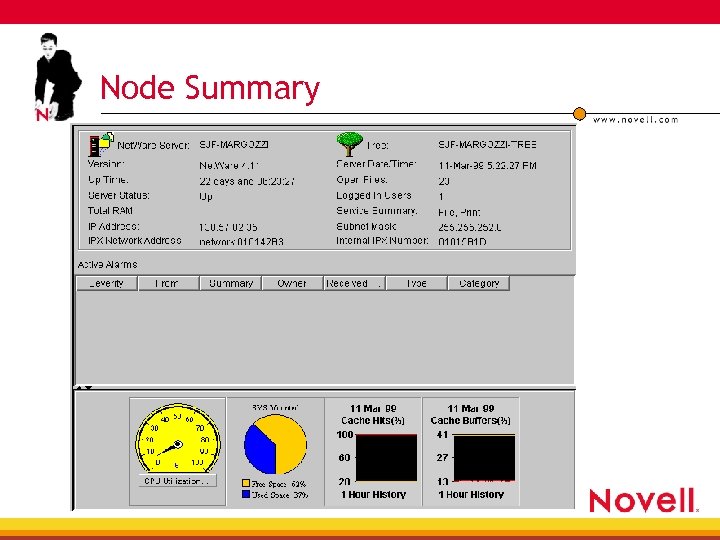This screenshot has height=540, width=720.
Task: Sort alarms by Severity column
Action: (107, 284)
